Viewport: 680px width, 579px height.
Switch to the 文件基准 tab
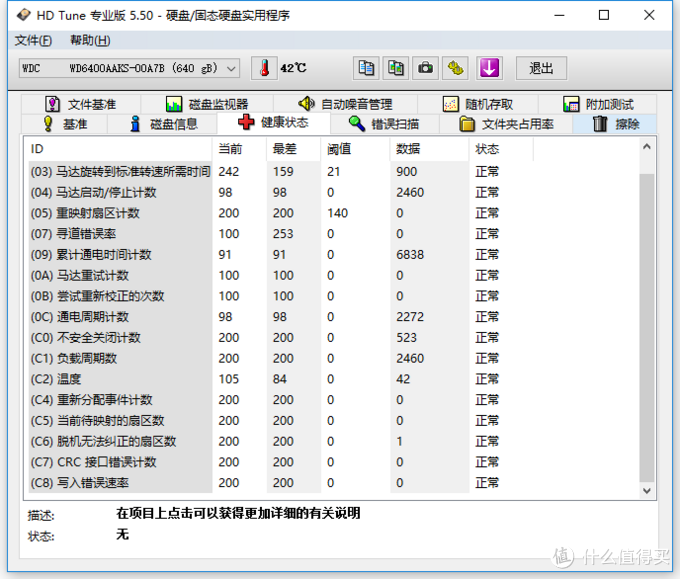(x=80, y=104)
